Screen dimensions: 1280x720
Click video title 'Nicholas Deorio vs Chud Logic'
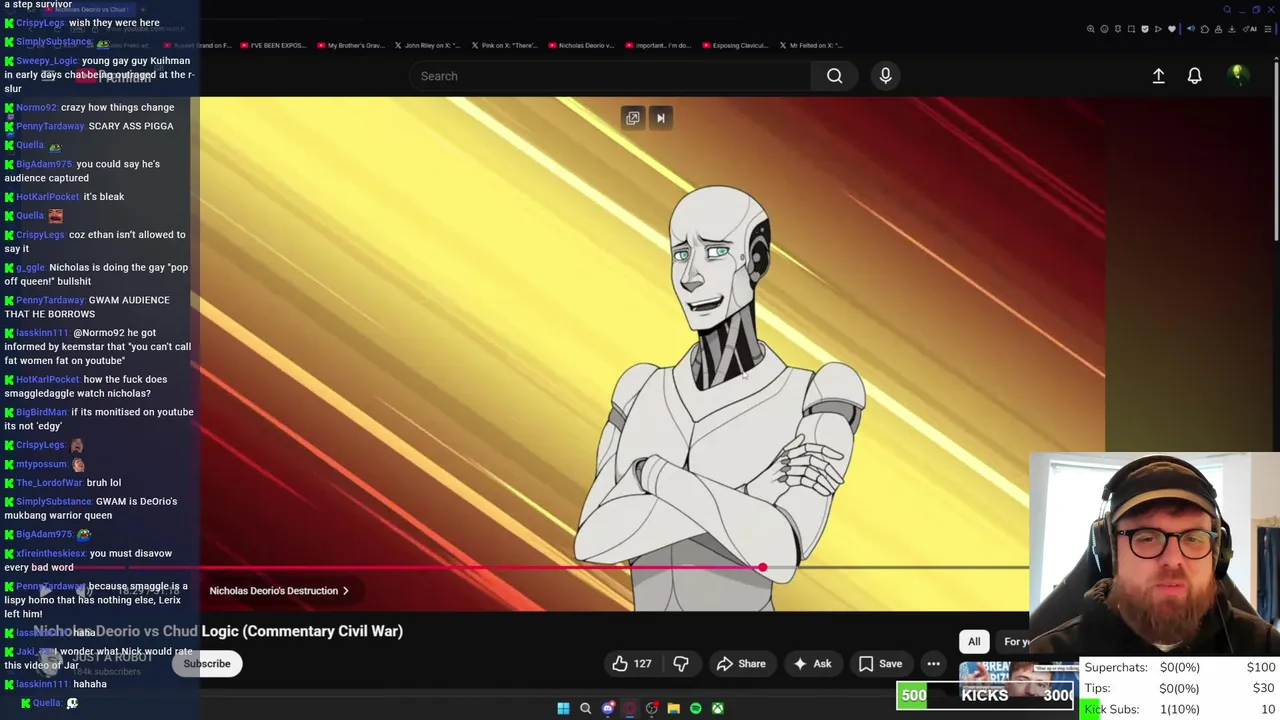coord(218,631)
